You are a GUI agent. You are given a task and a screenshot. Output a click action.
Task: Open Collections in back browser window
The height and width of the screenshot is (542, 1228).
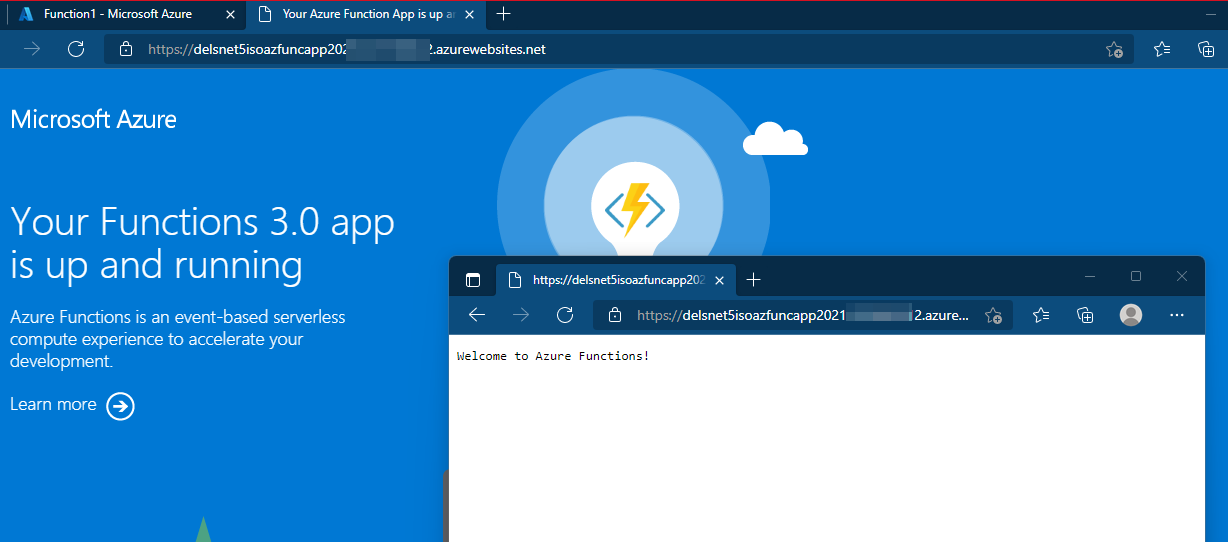pyautogui.click(x=1206, y=49)
